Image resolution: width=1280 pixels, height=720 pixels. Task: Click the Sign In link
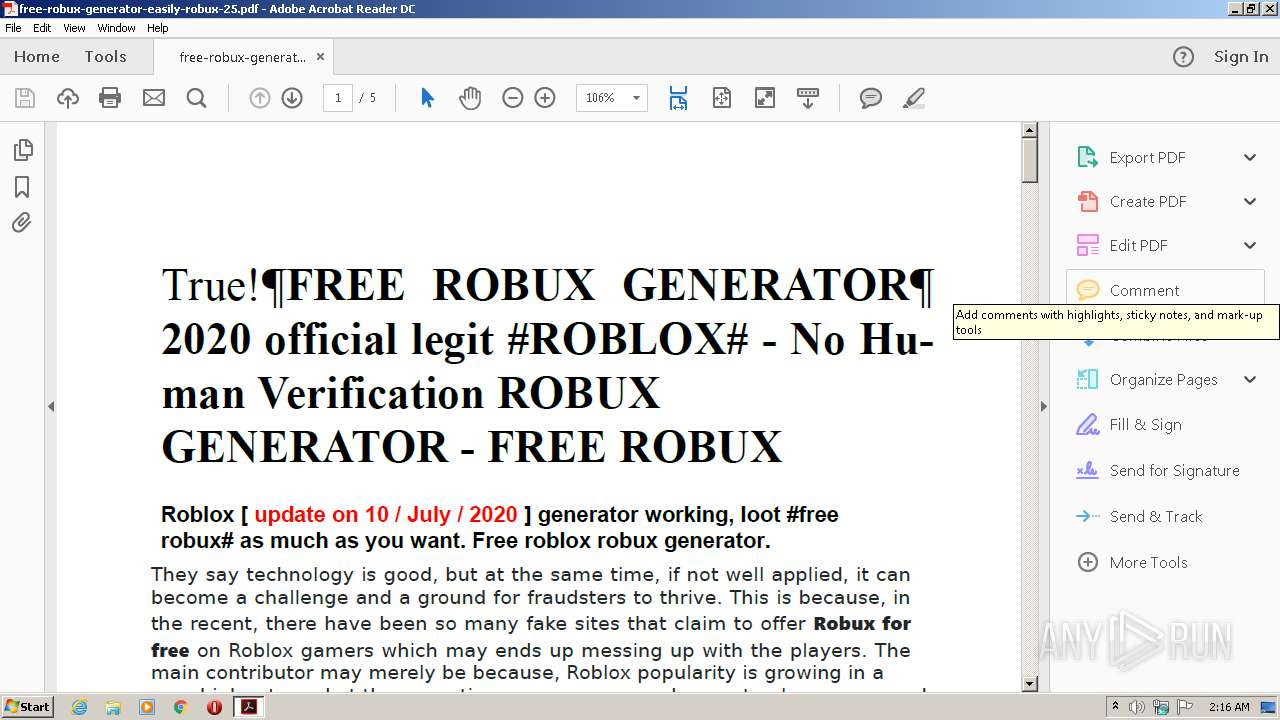point(1241,57)
